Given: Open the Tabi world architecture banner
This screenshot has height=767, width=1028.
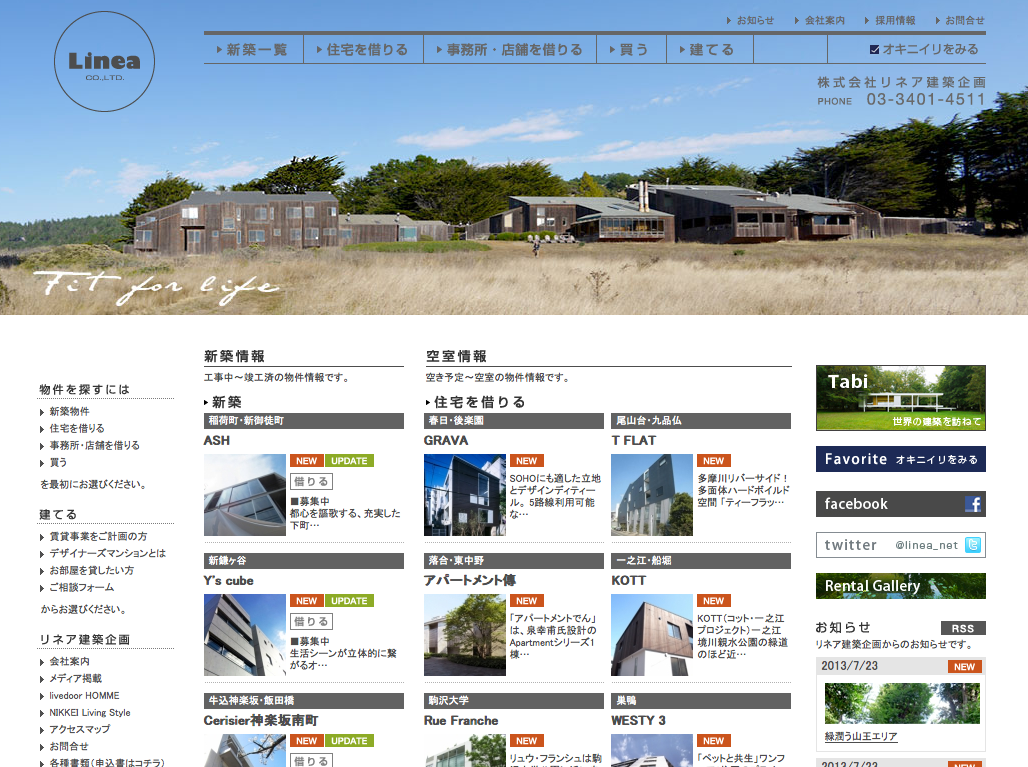Looking at the screenshot, I should tap(900, 397).
